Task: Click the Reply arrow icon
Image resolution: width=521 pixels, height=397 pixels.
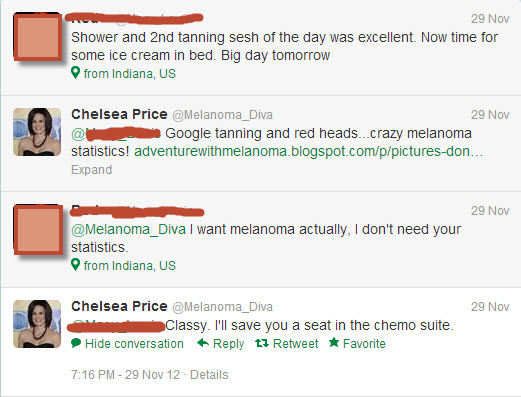Action: tap(203, 343)
